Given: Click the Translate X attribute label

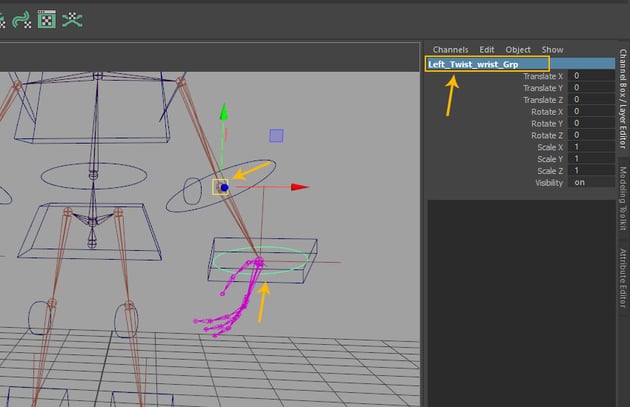Looking at the screenshot, I should tap(543, 76).
